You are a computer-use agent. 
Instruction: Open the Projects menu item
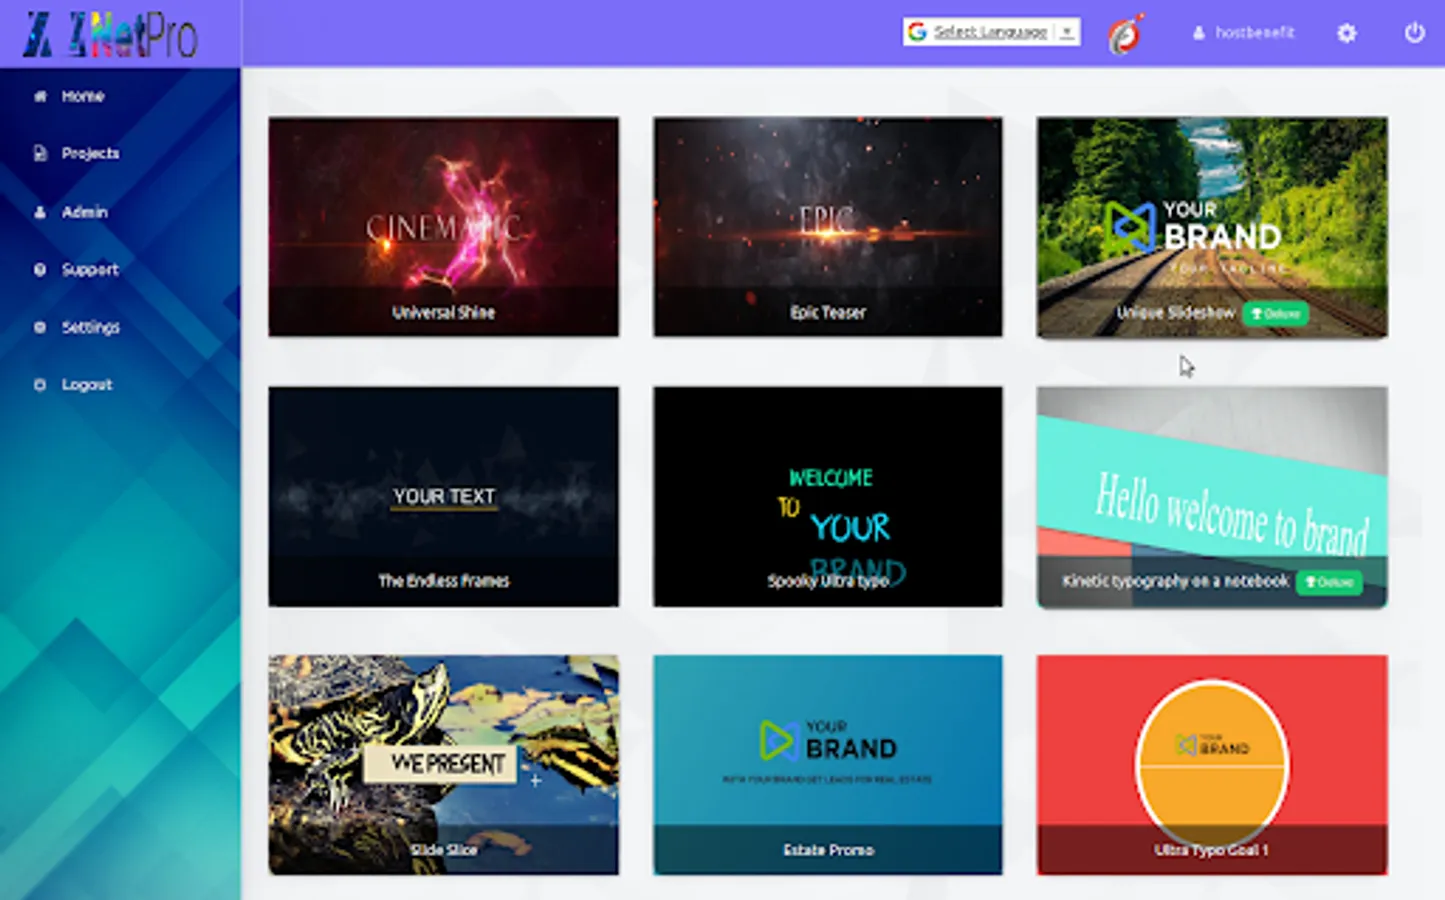pyautogui.click(x=90, y=153)
